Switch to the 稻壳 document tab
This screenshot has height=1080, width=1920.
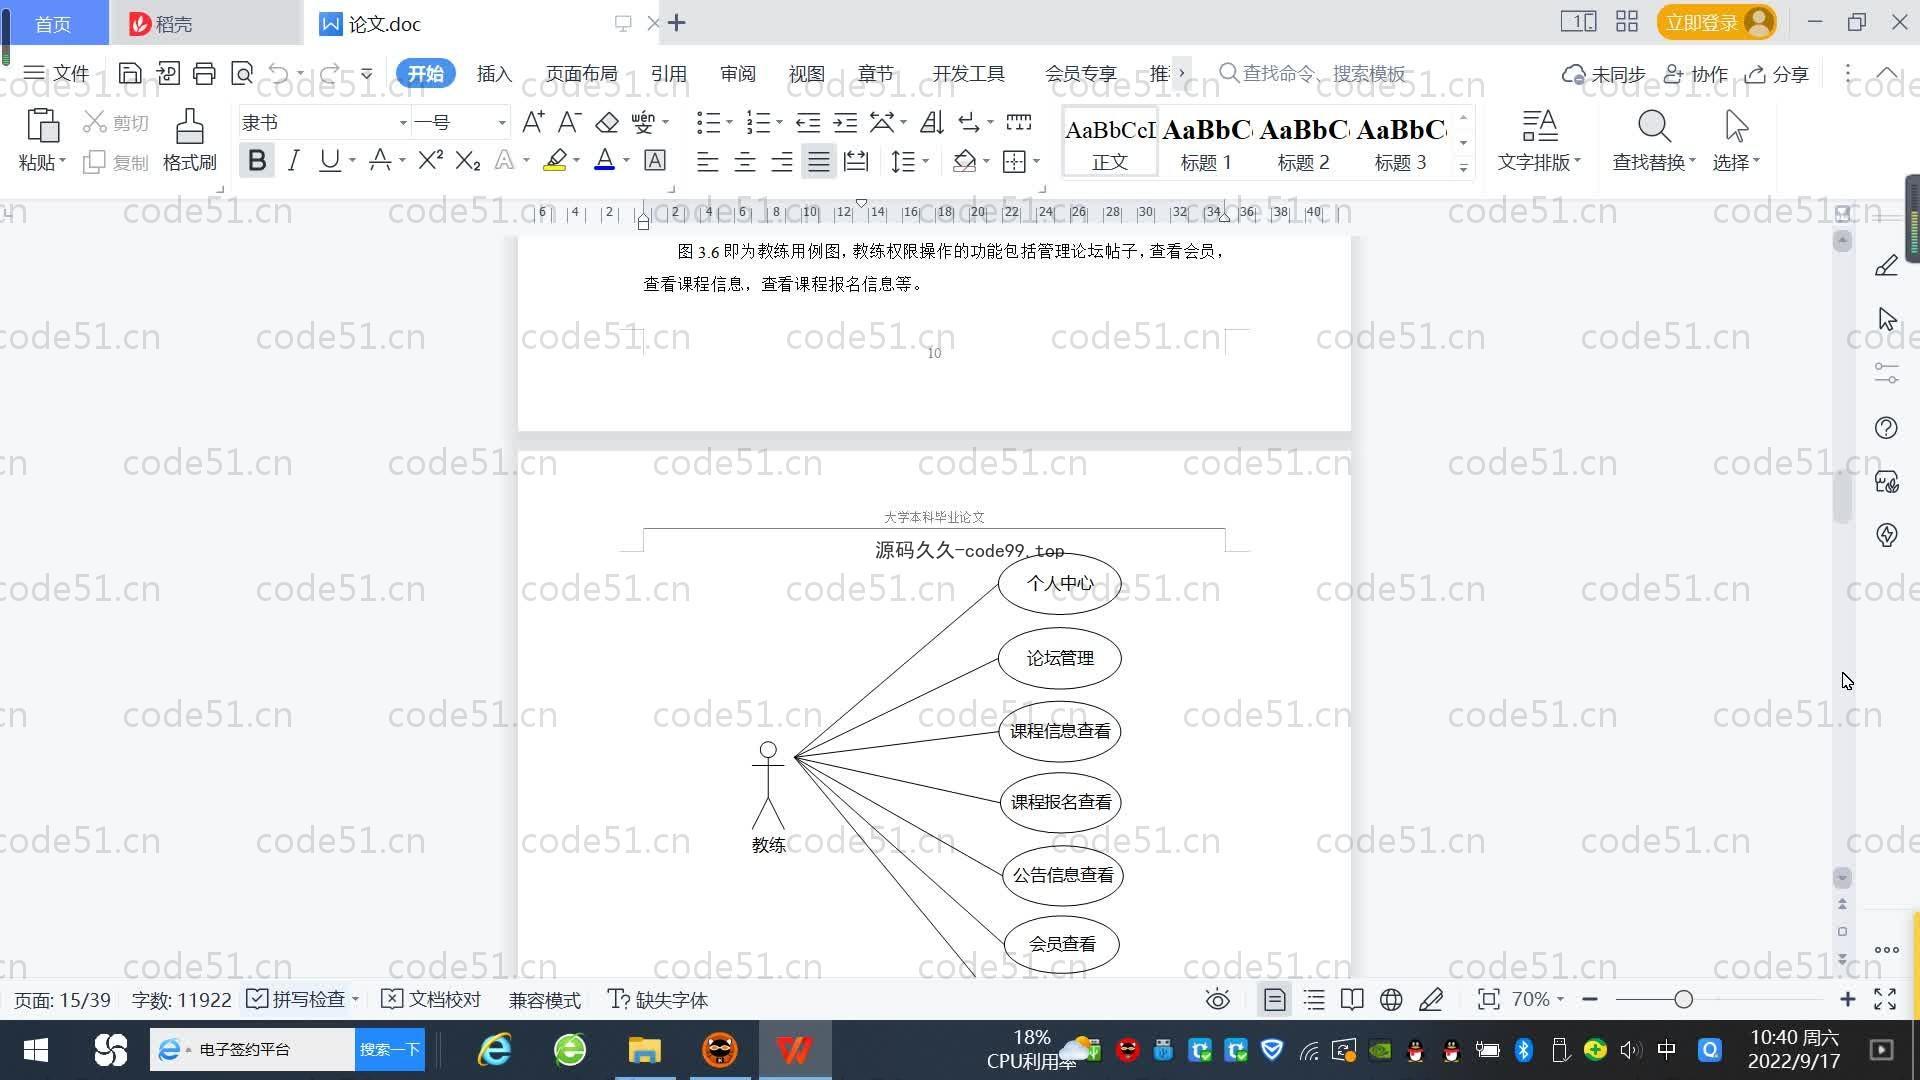(x=204, y=23)
